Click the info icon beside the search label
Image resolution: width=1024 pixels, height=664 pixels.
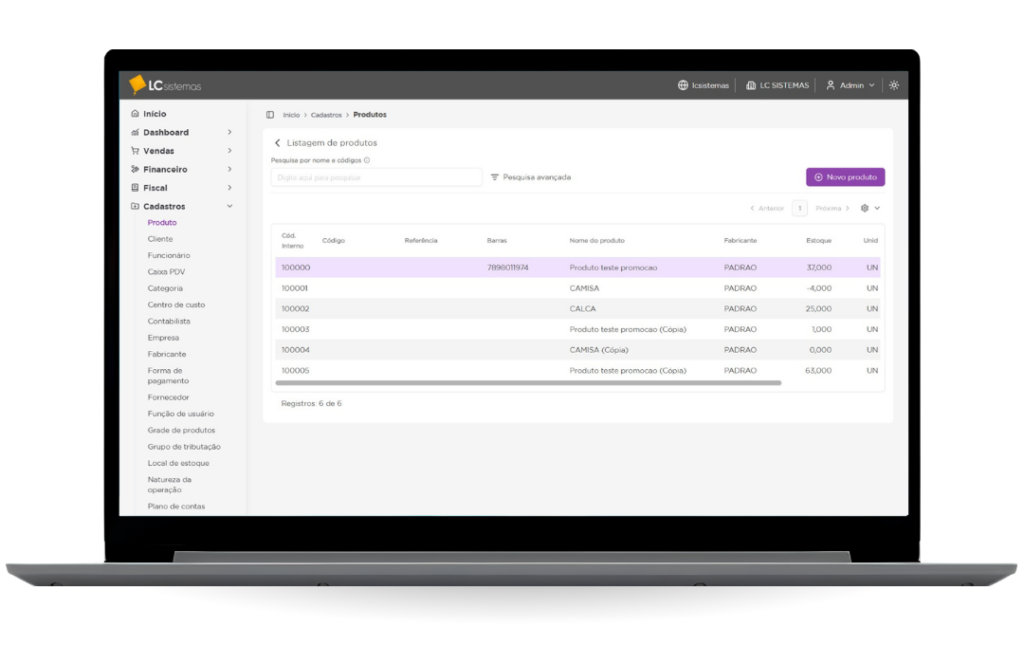click(367, 160)
